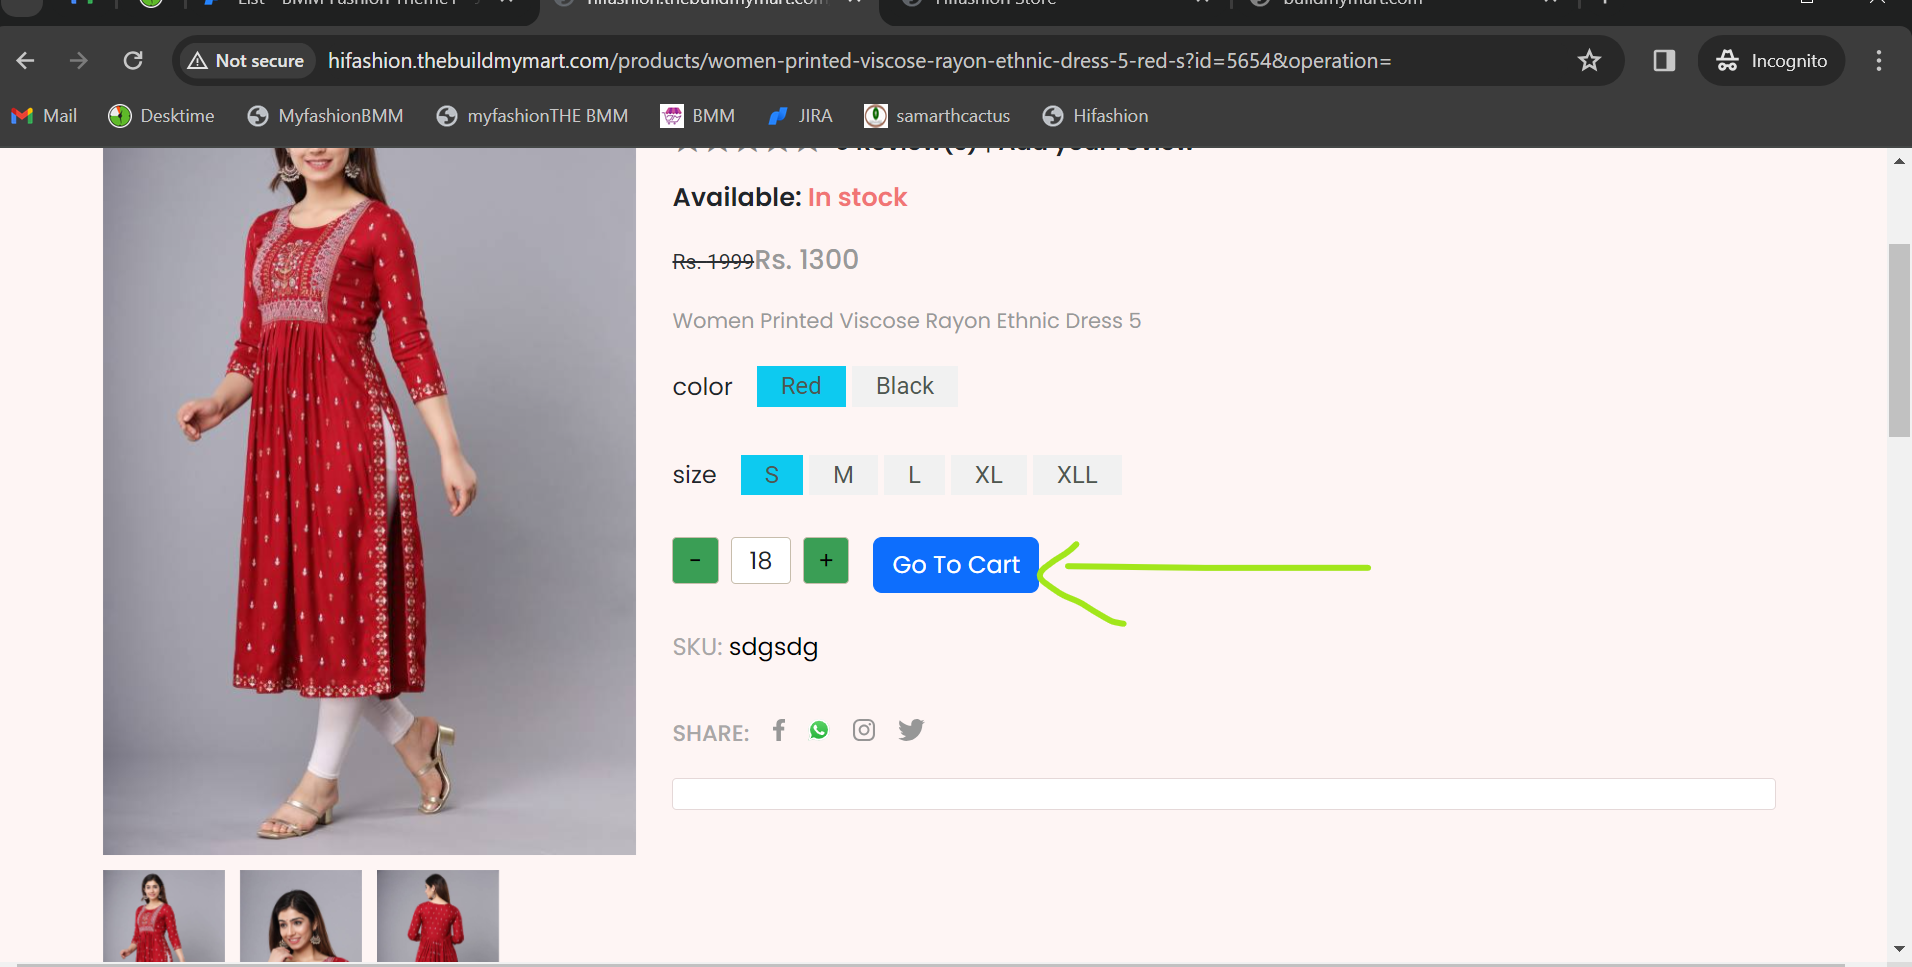
Task: Open the Chrome three-dot menu
Action: click(1879, 61)
